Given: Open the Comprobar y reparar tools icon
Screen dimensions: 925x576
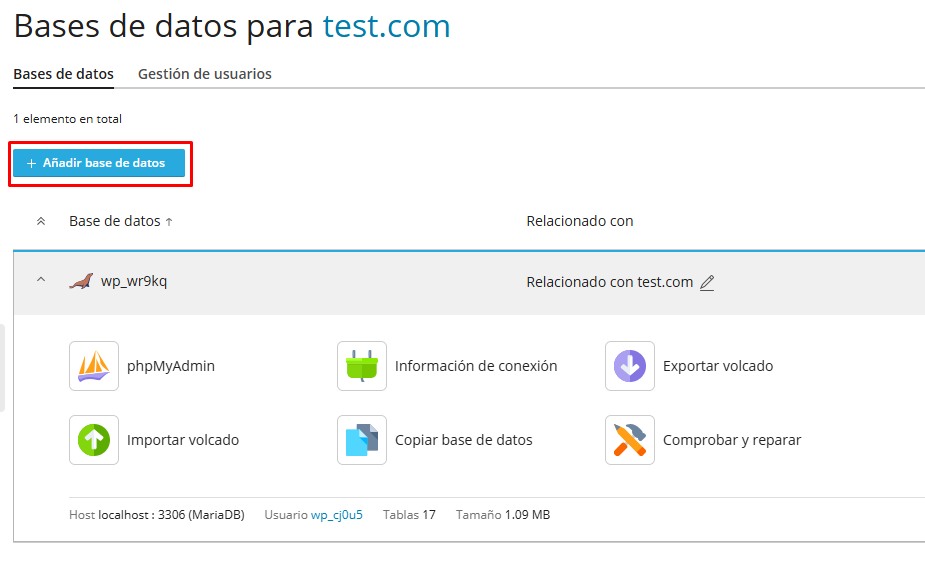Looking at the screenshot, I should (x=630, y=440).
